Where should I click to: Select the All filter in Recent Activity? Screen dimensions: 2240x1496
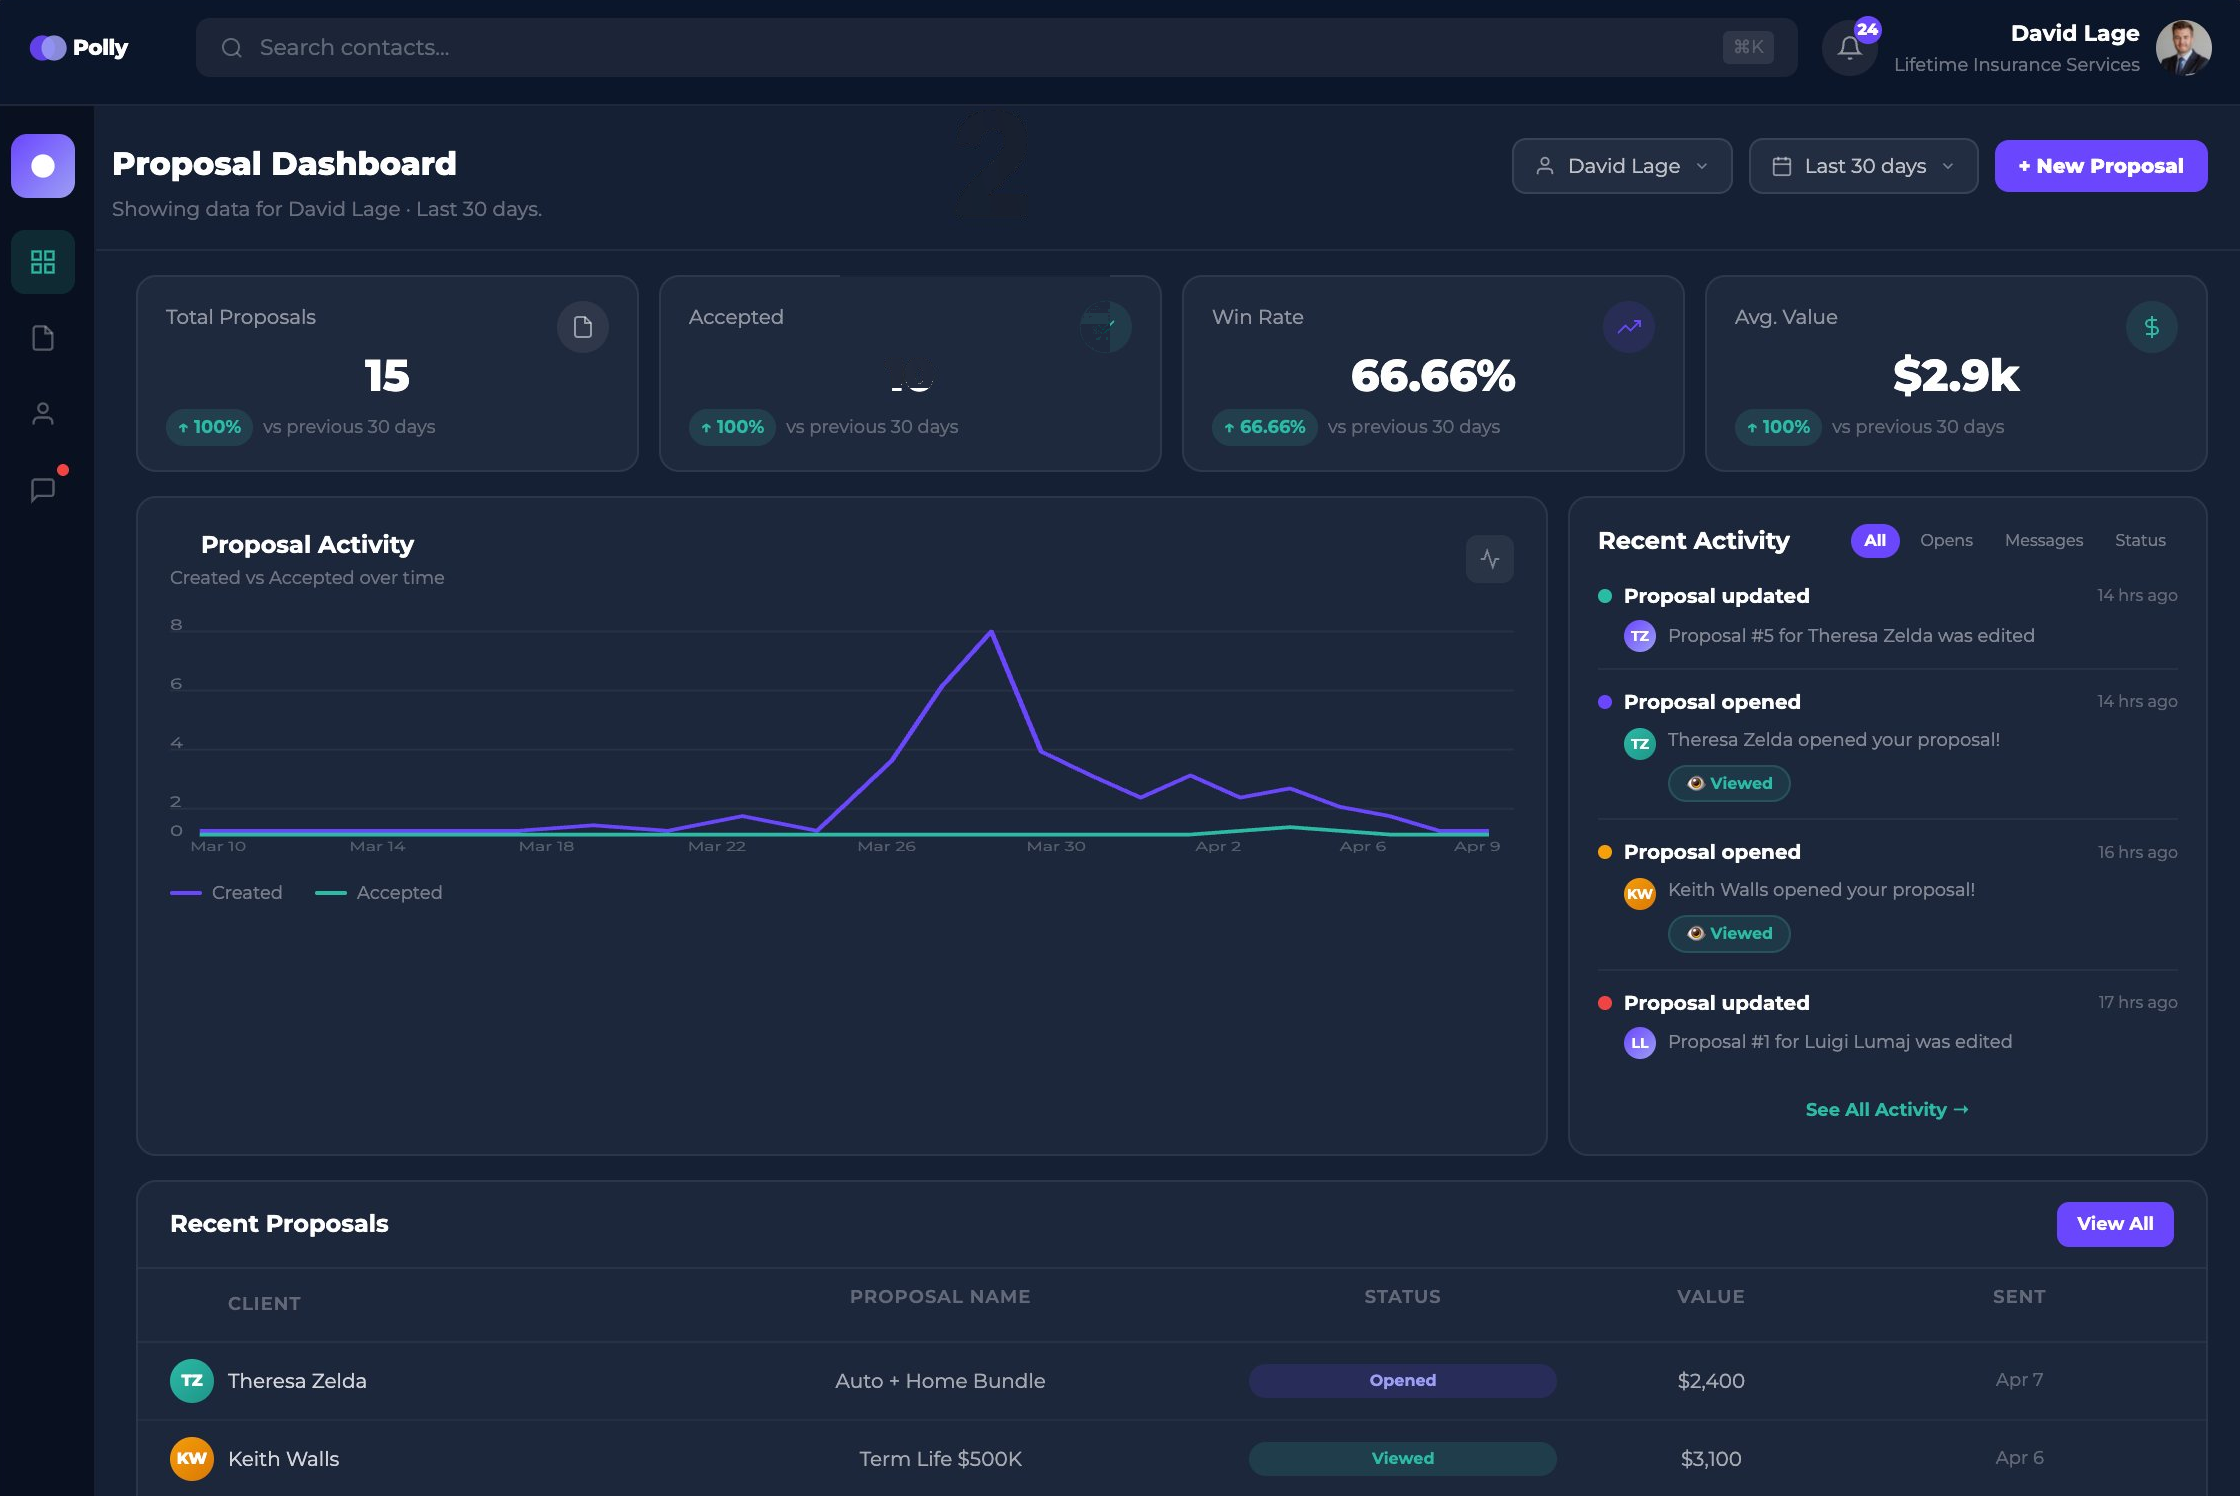click(1874, 540)
